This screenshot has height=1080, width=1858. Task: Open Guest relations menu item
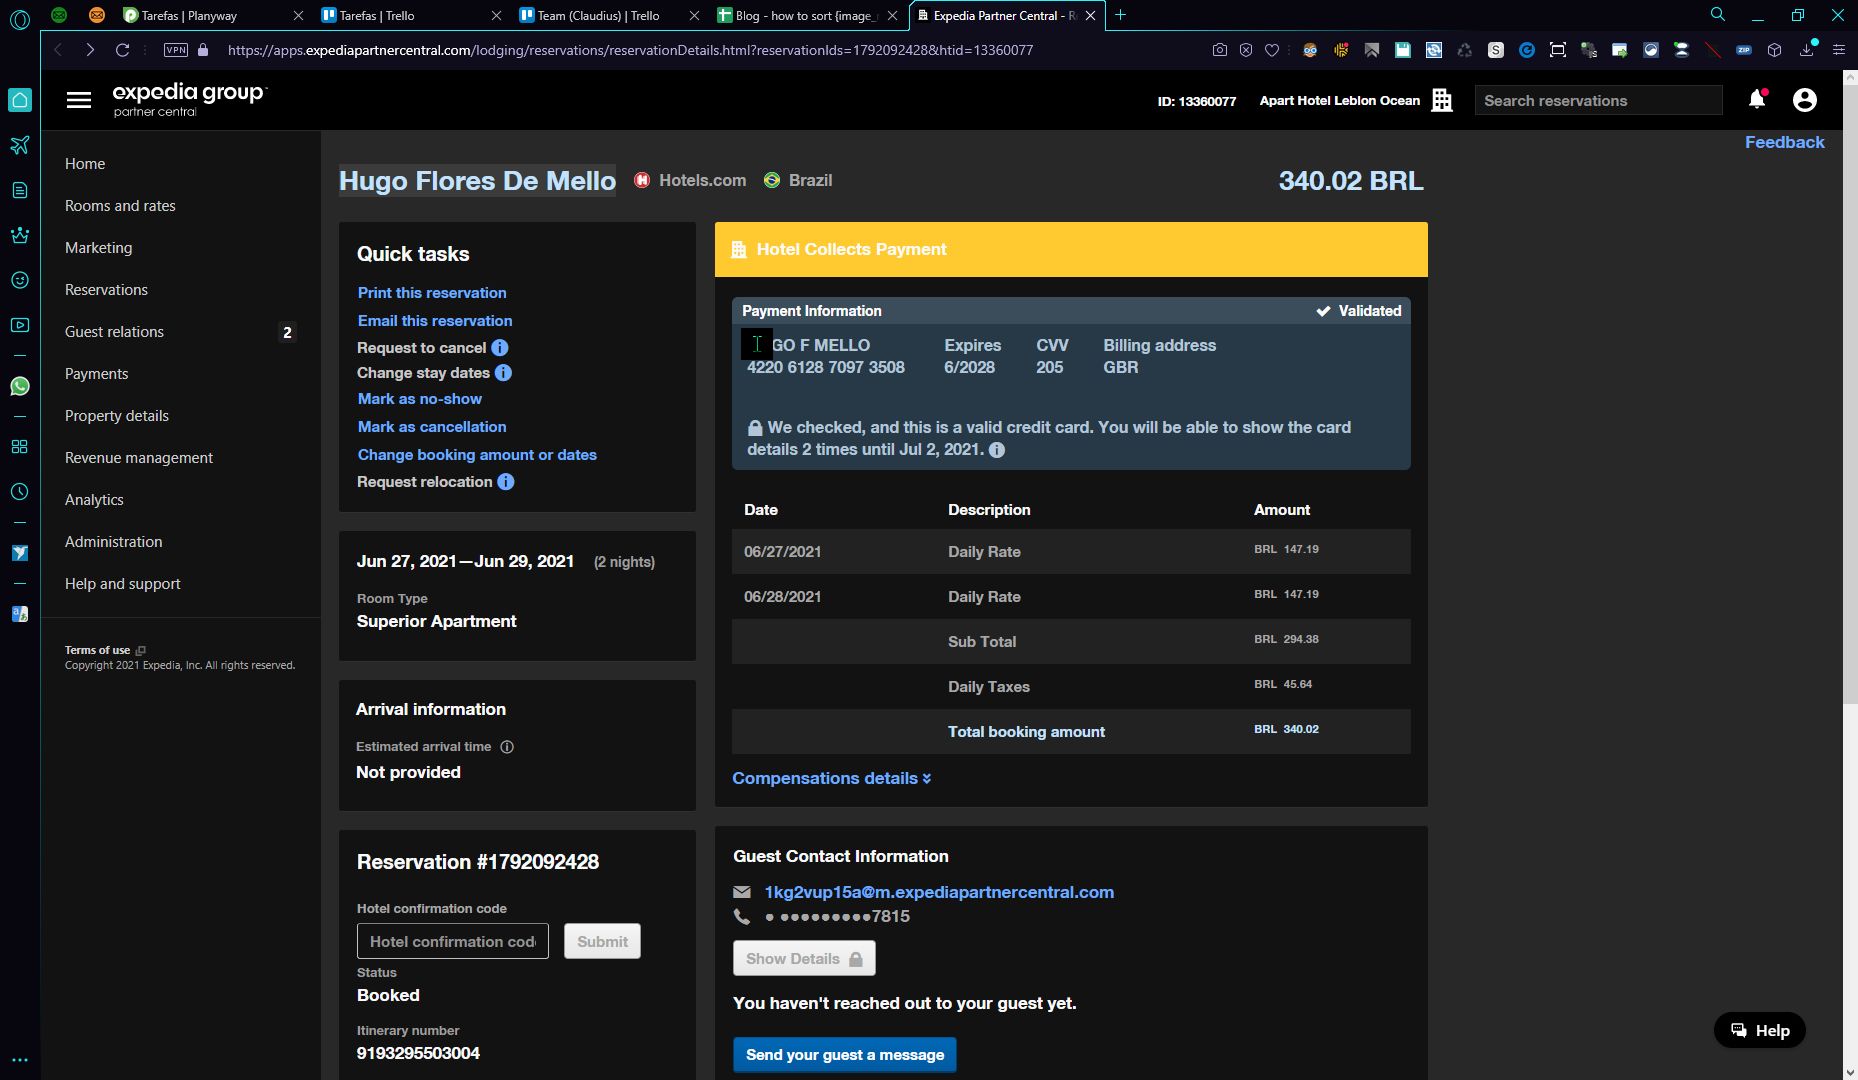click(114, 332)
